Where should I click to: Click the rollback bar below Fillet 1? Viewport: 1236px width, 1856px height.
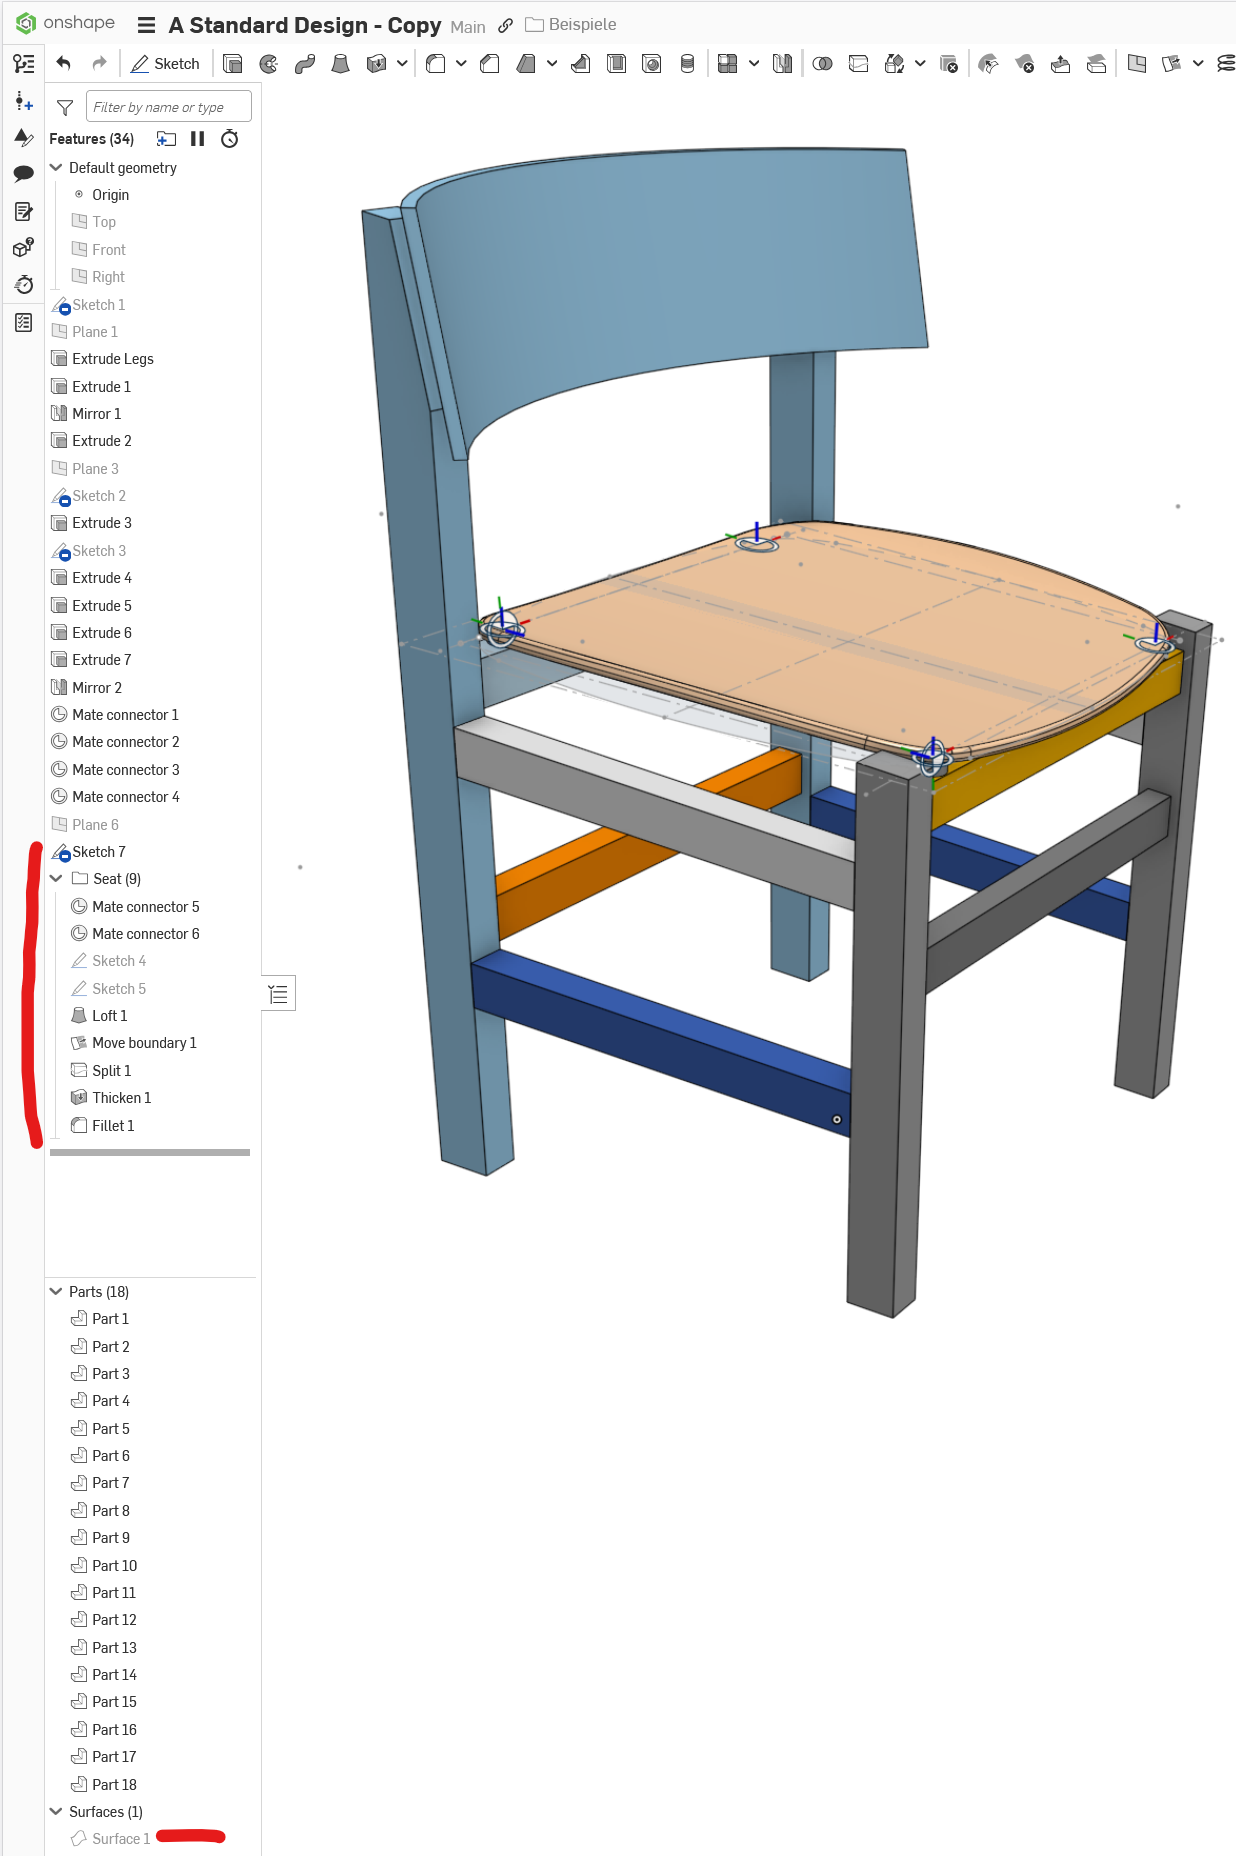(x=150, y=1152)
